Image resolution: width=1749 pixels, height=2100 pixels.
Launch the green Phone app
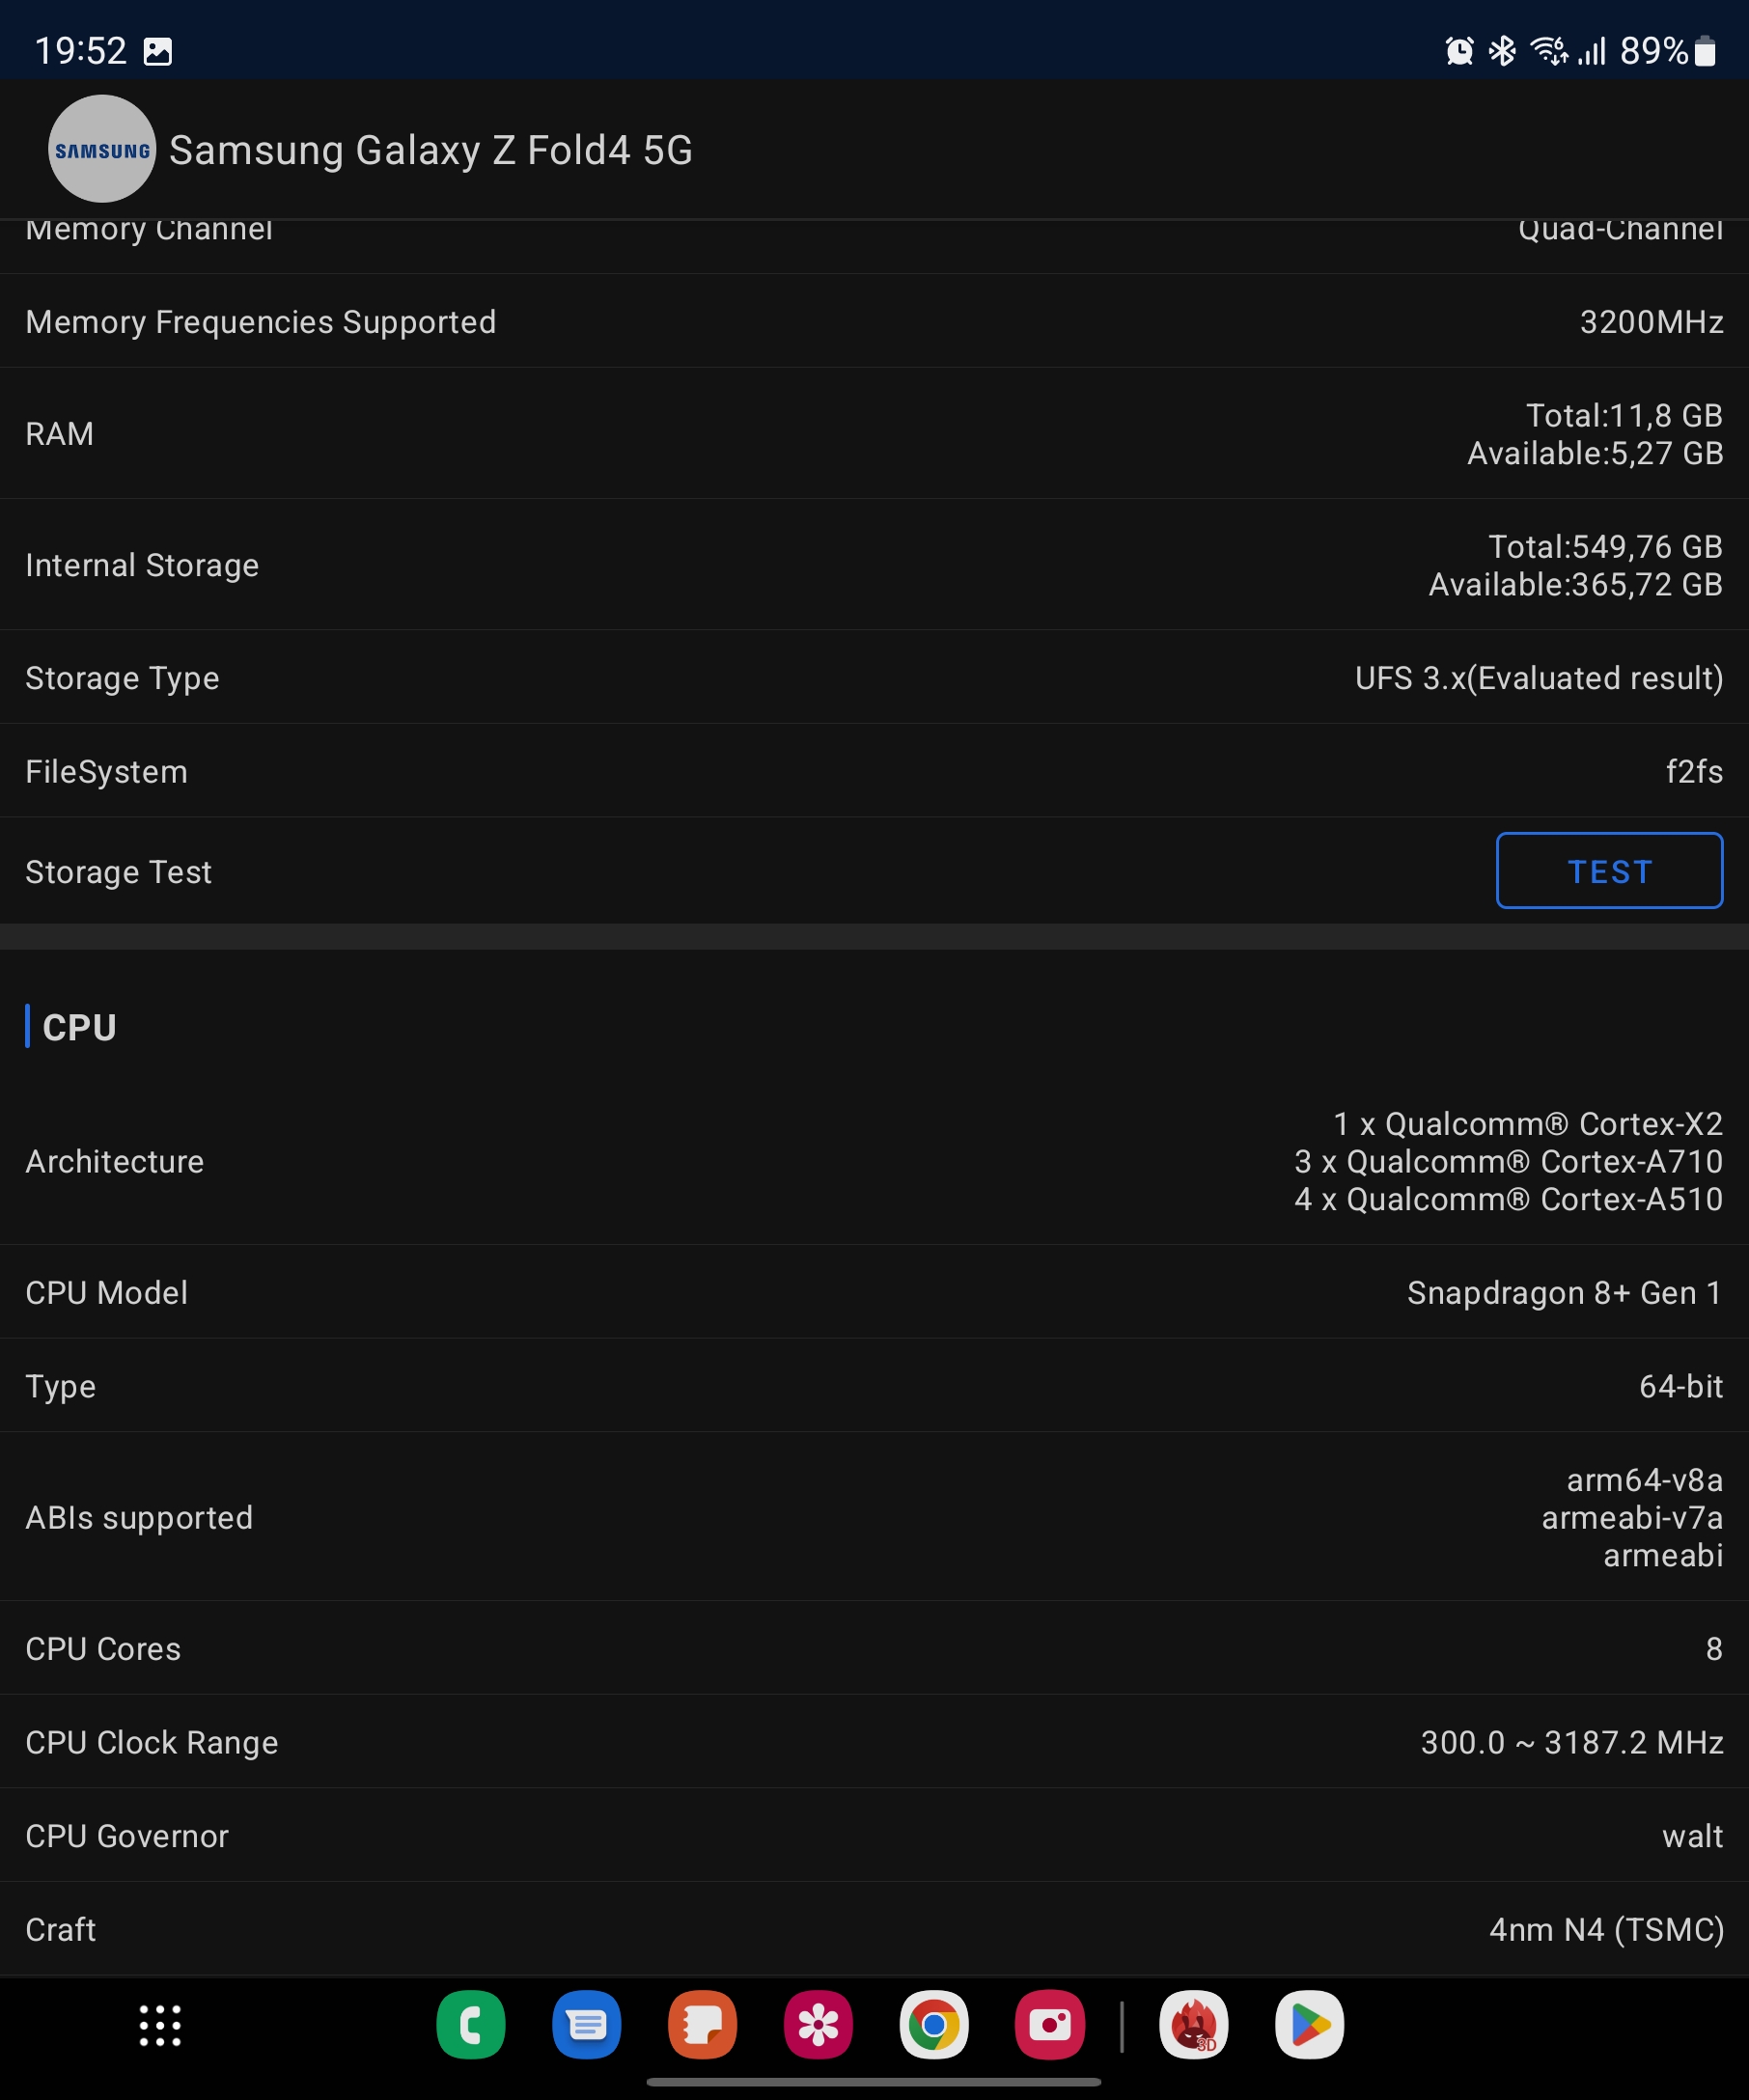471,2025
